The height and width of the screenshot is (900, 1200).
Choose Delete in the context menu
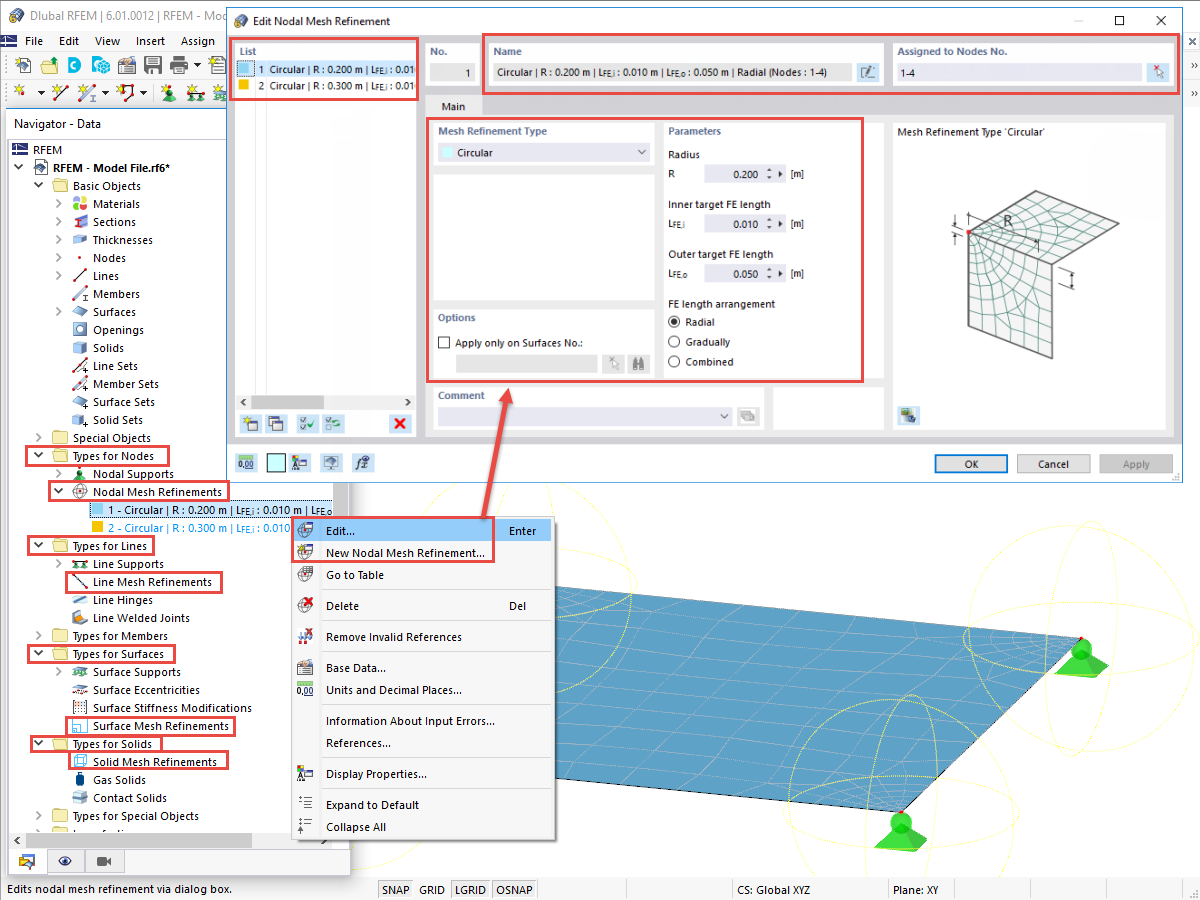coord(423,606)
